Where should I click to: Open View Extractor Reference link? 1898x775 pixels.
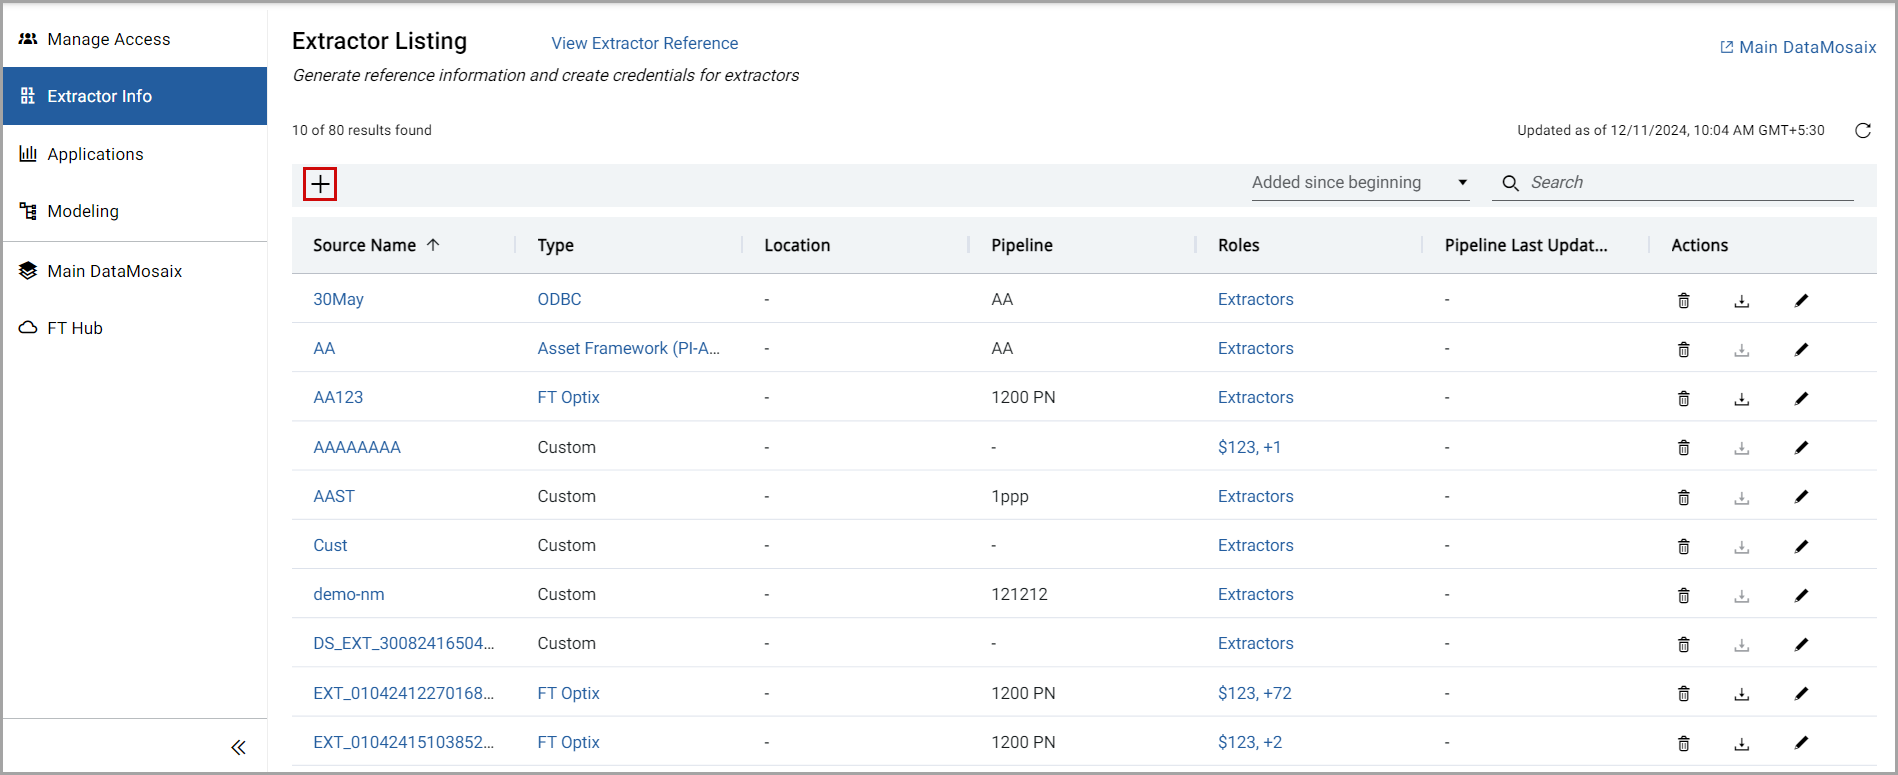pos(644,43)
